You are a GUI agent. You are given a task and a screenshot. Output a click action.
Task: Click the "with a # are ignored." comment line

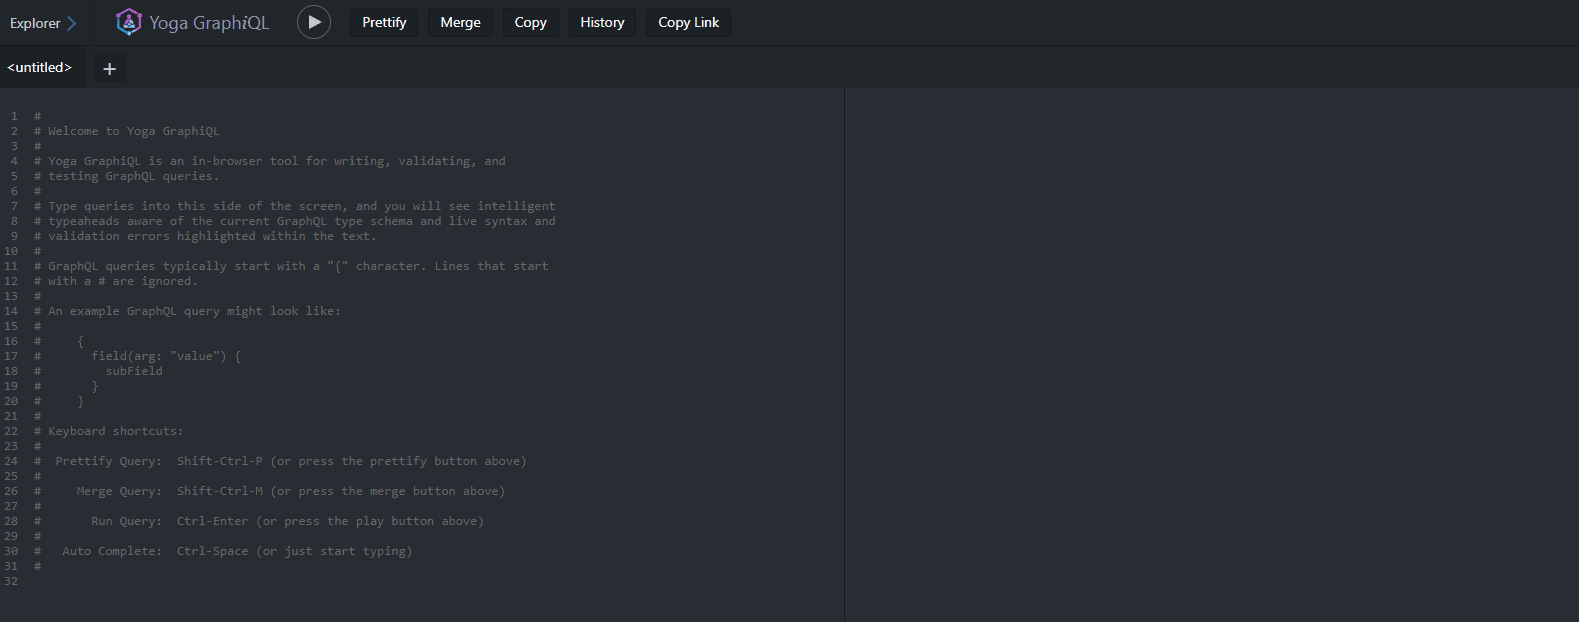116,281
